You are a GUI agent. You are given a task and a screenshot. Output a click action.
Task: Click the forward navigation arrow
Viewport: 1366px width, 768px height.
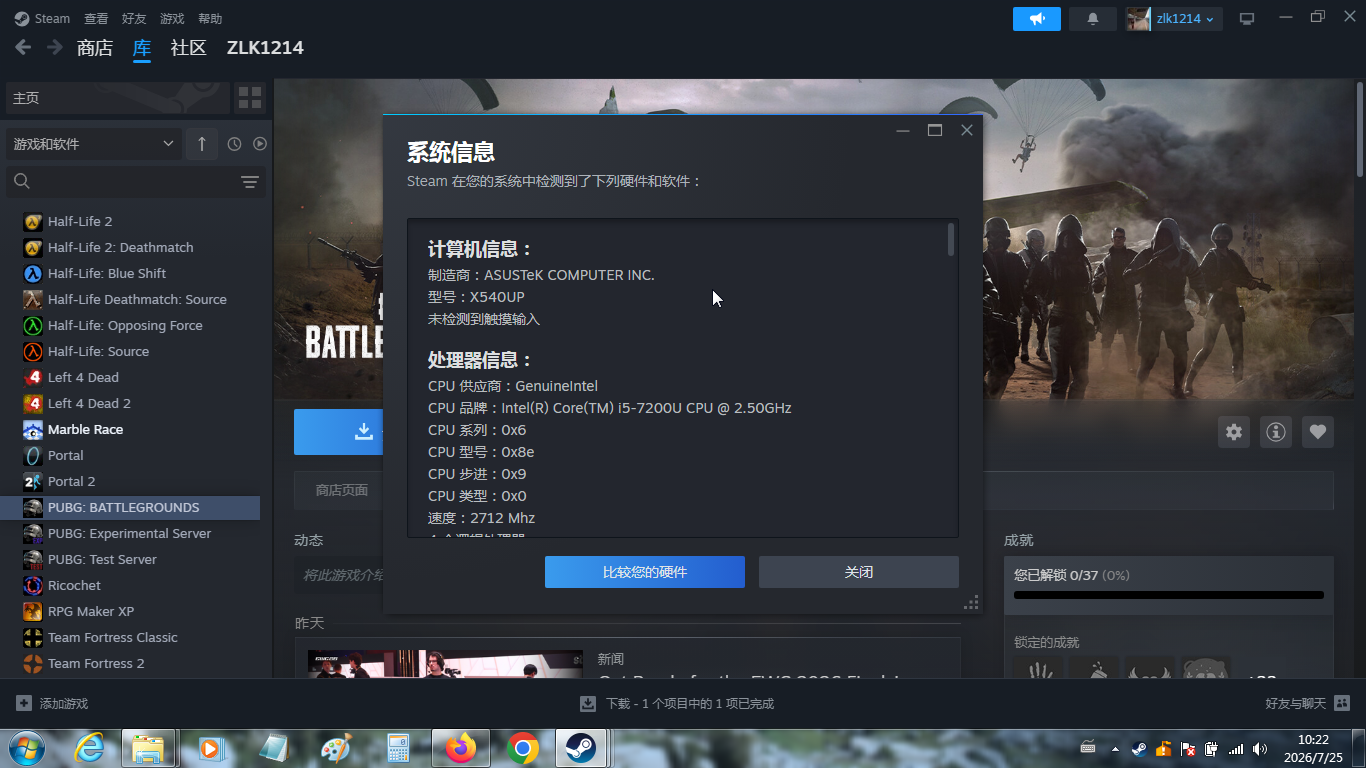(x=54, y=47)
